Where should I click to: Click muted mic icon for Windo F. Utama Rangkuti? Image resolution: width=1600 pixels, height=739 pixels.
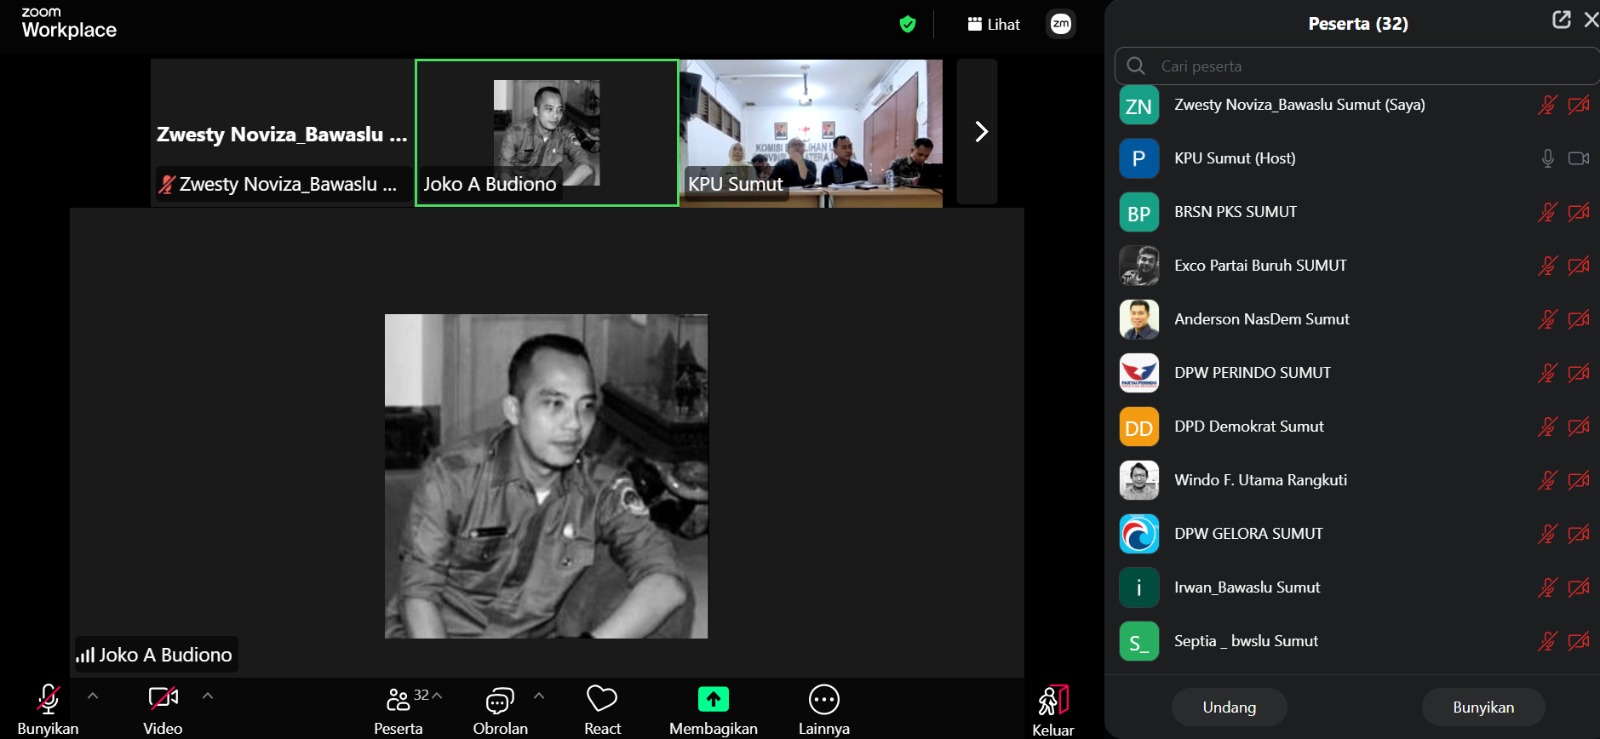(x=1547, y=480)
